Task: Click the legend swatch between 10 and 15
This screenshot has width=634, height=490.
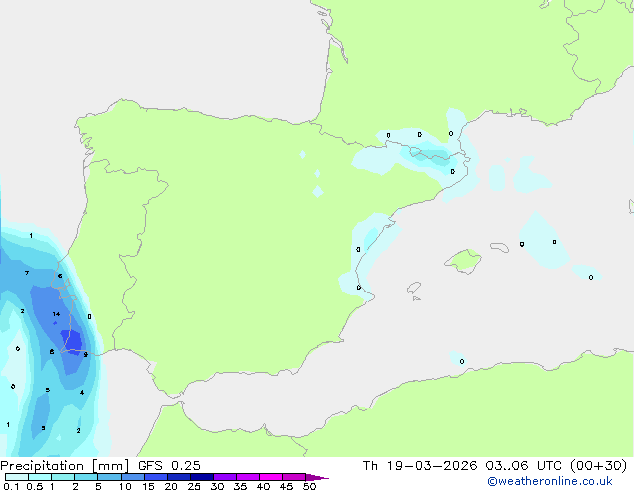Action: (133, 477)
